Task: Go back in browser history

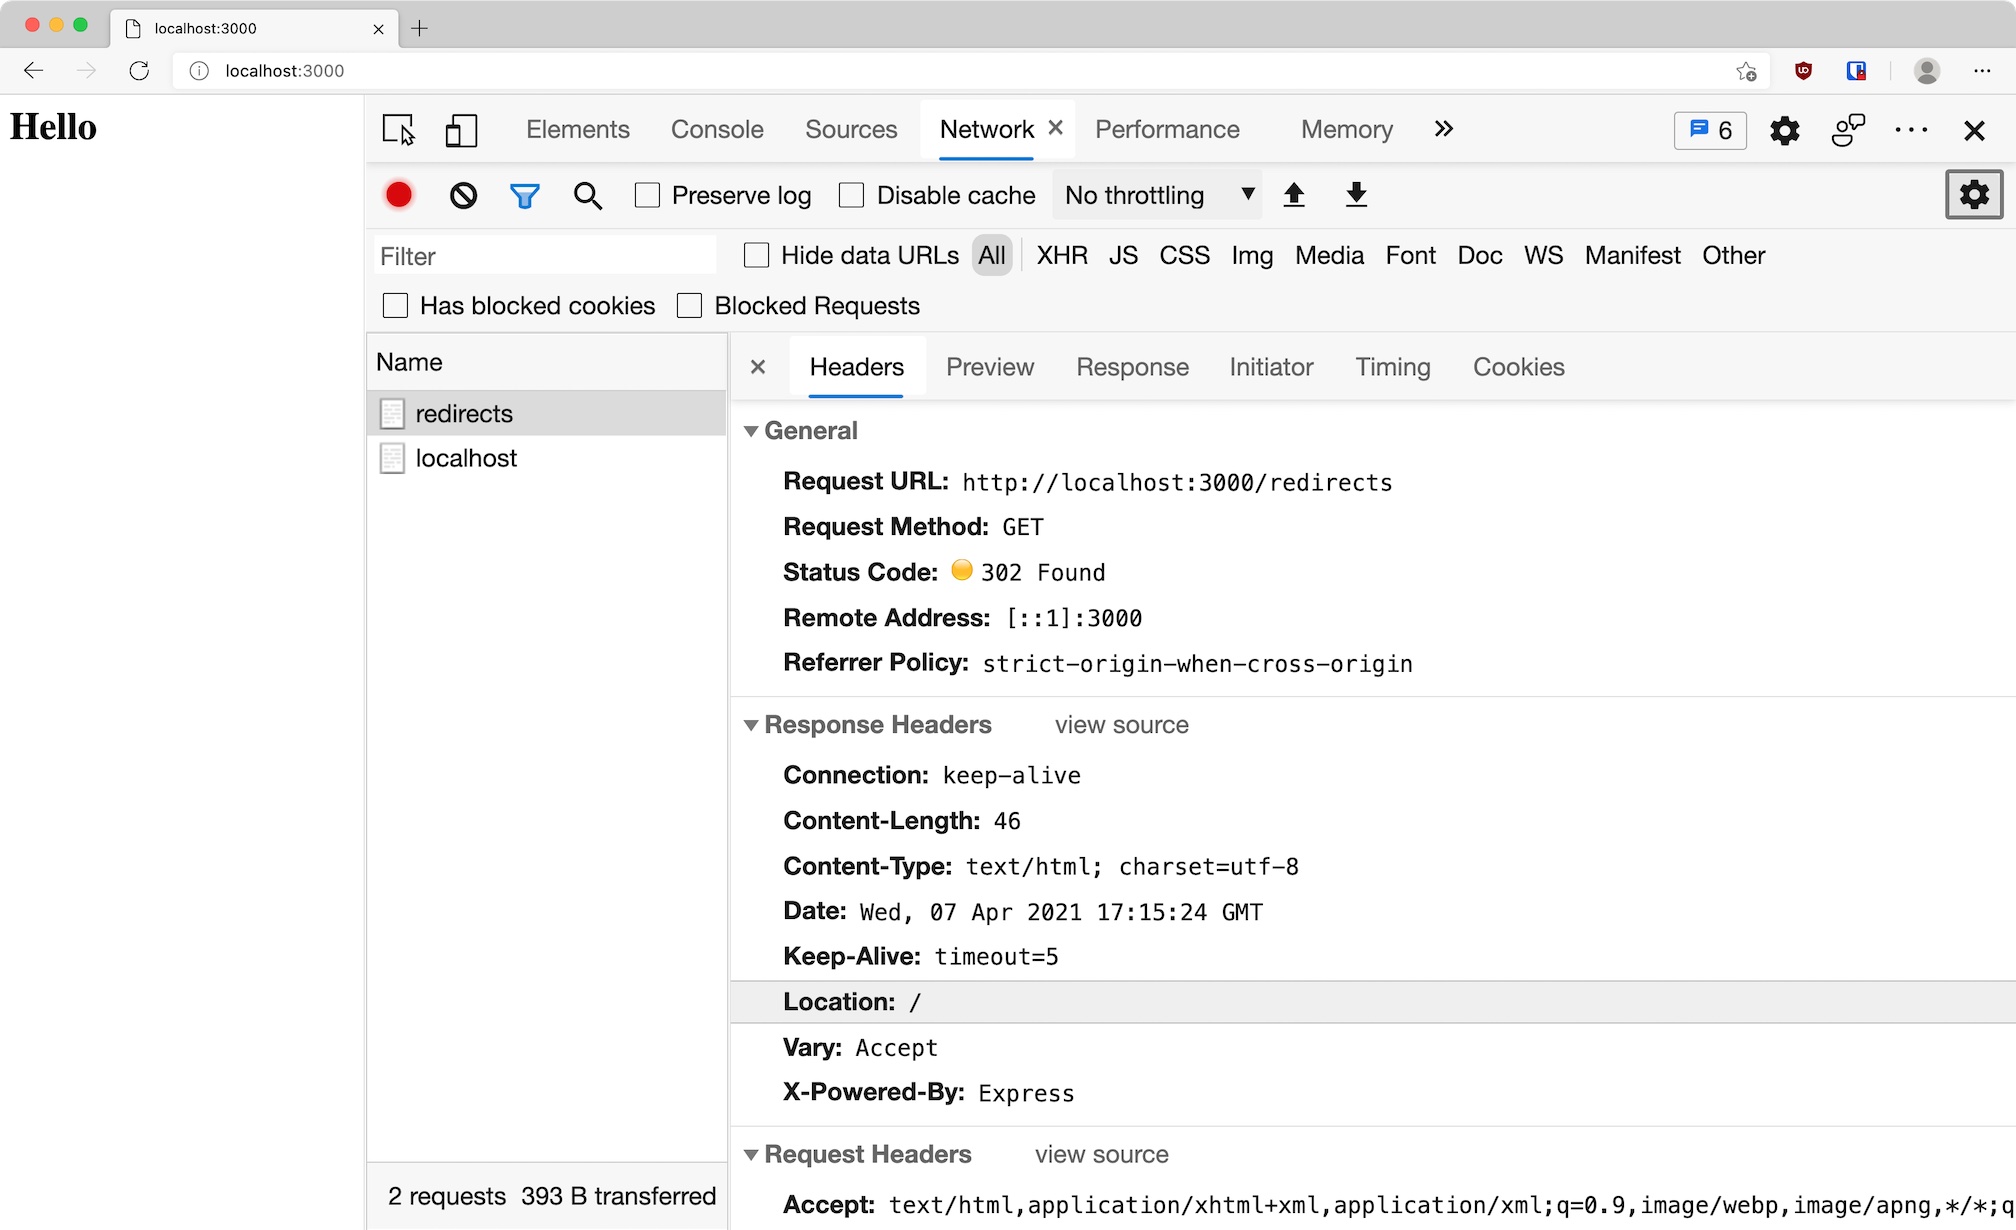Action: [x=33, y=70]
